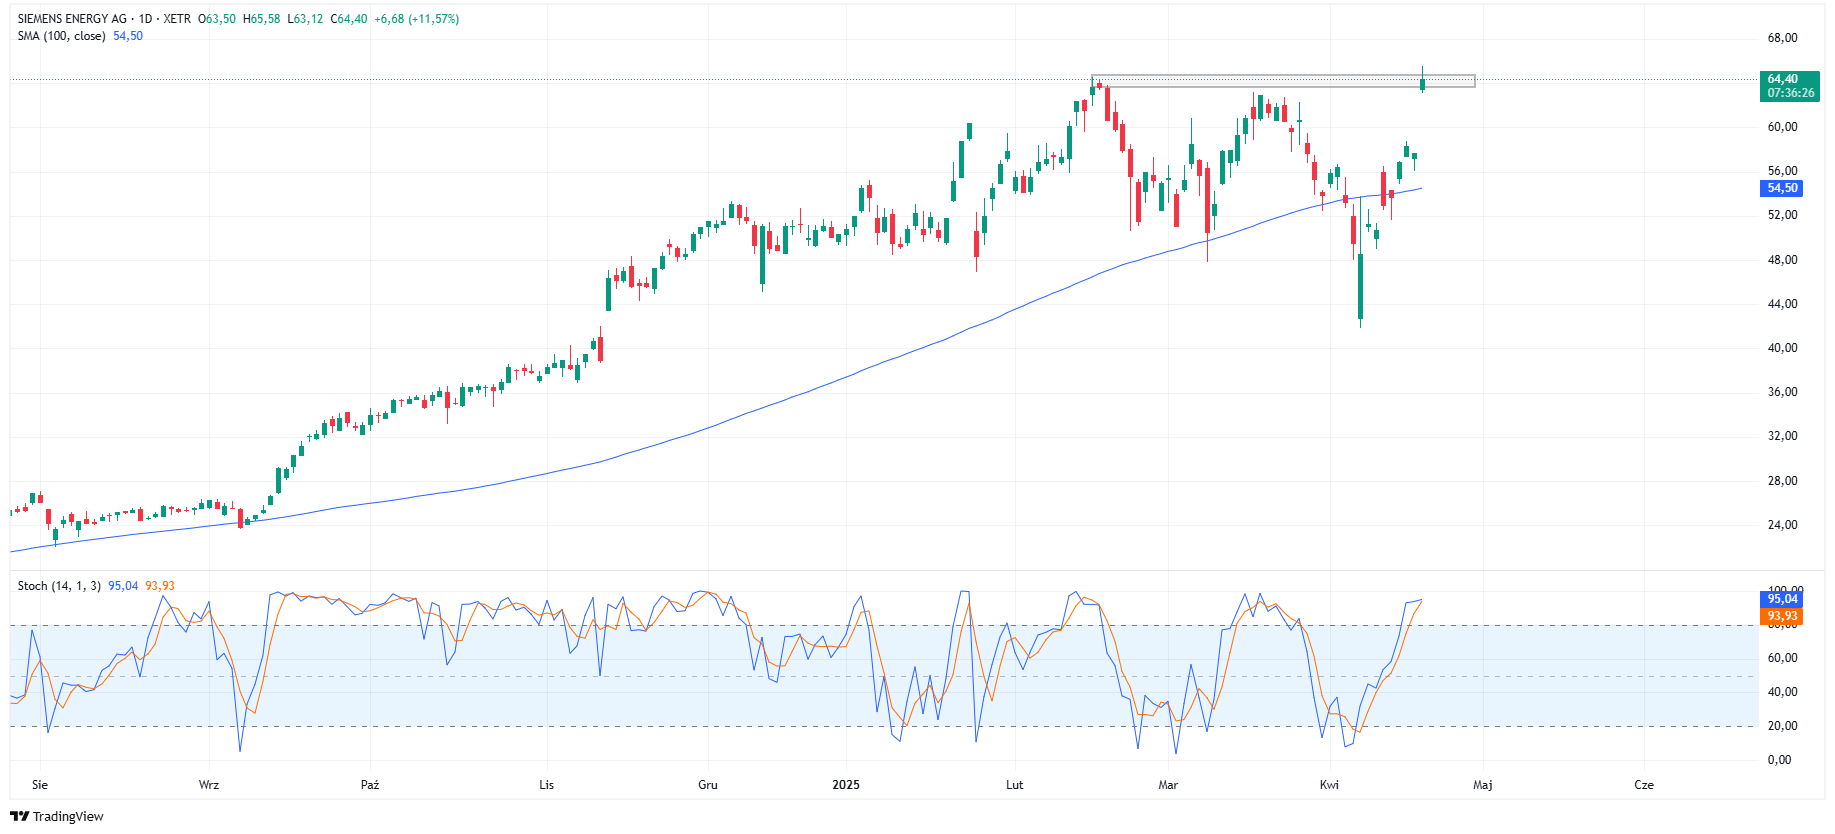Click the 0,00 stochastic axis label
1835x834 pixels.
1779,760
